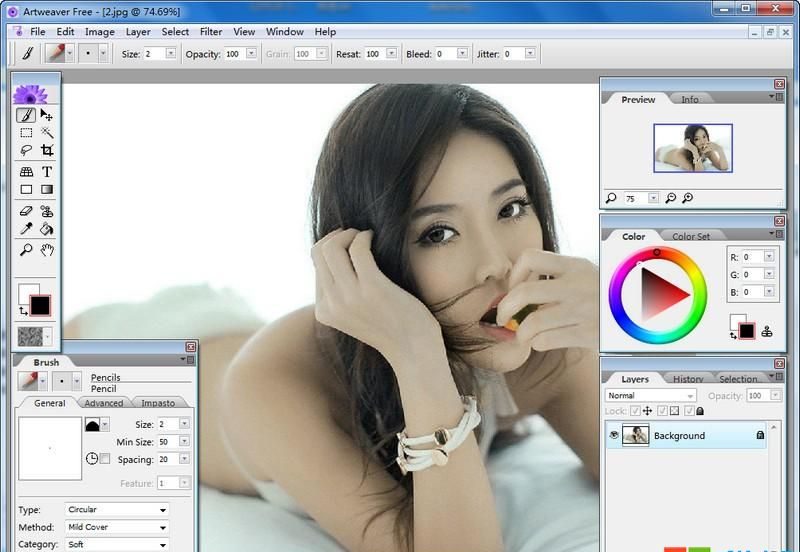Toggle the third Lock checkbox before padlock icon

(x=689, y=411)
